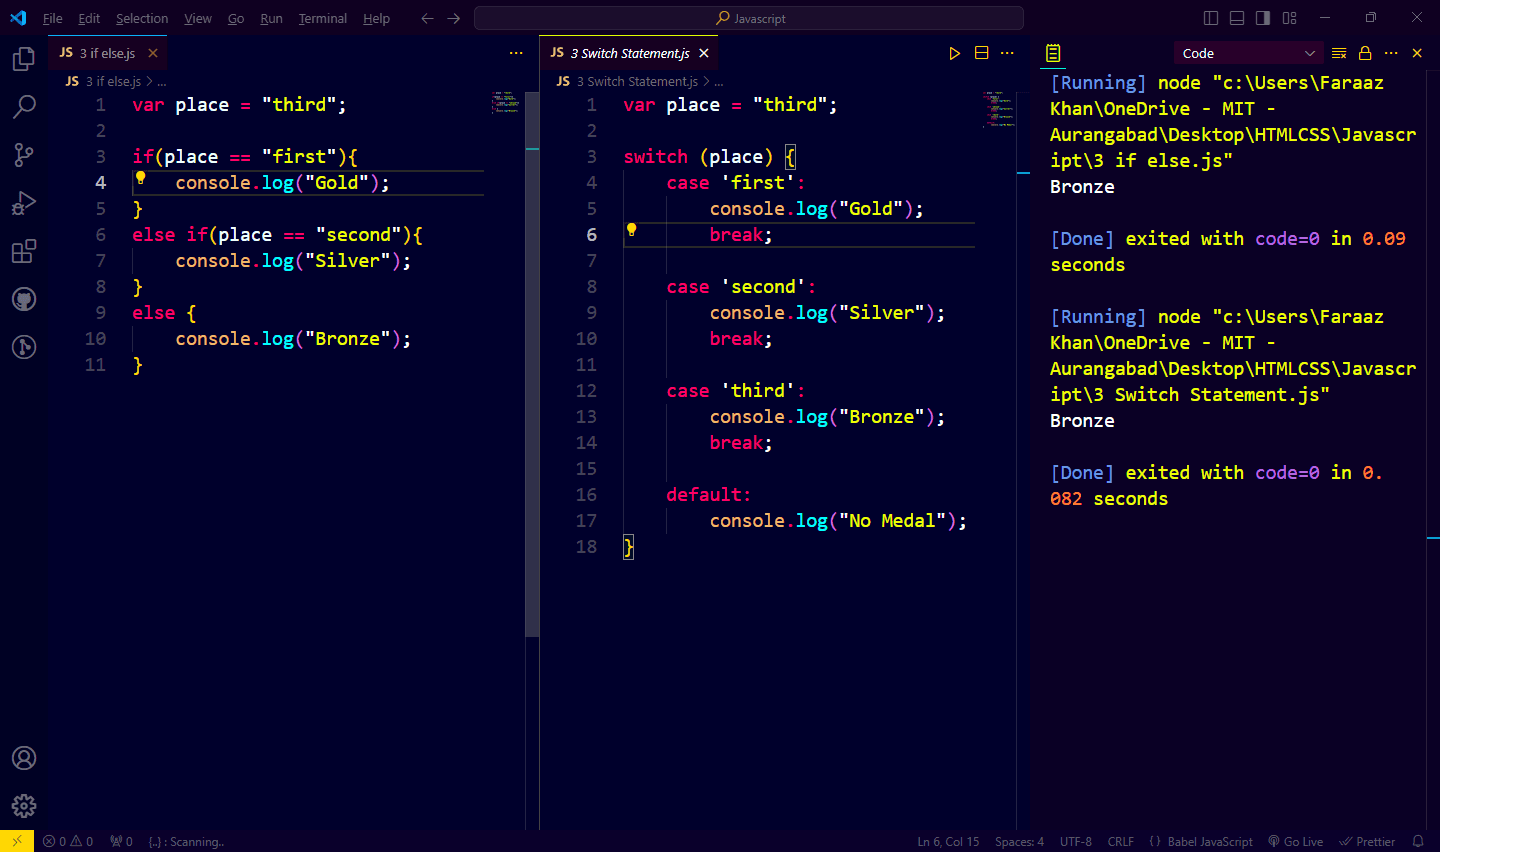Run code with the play icon
Screen dimensions: 1523x854
pyautogui.click(x=954, y=53)
